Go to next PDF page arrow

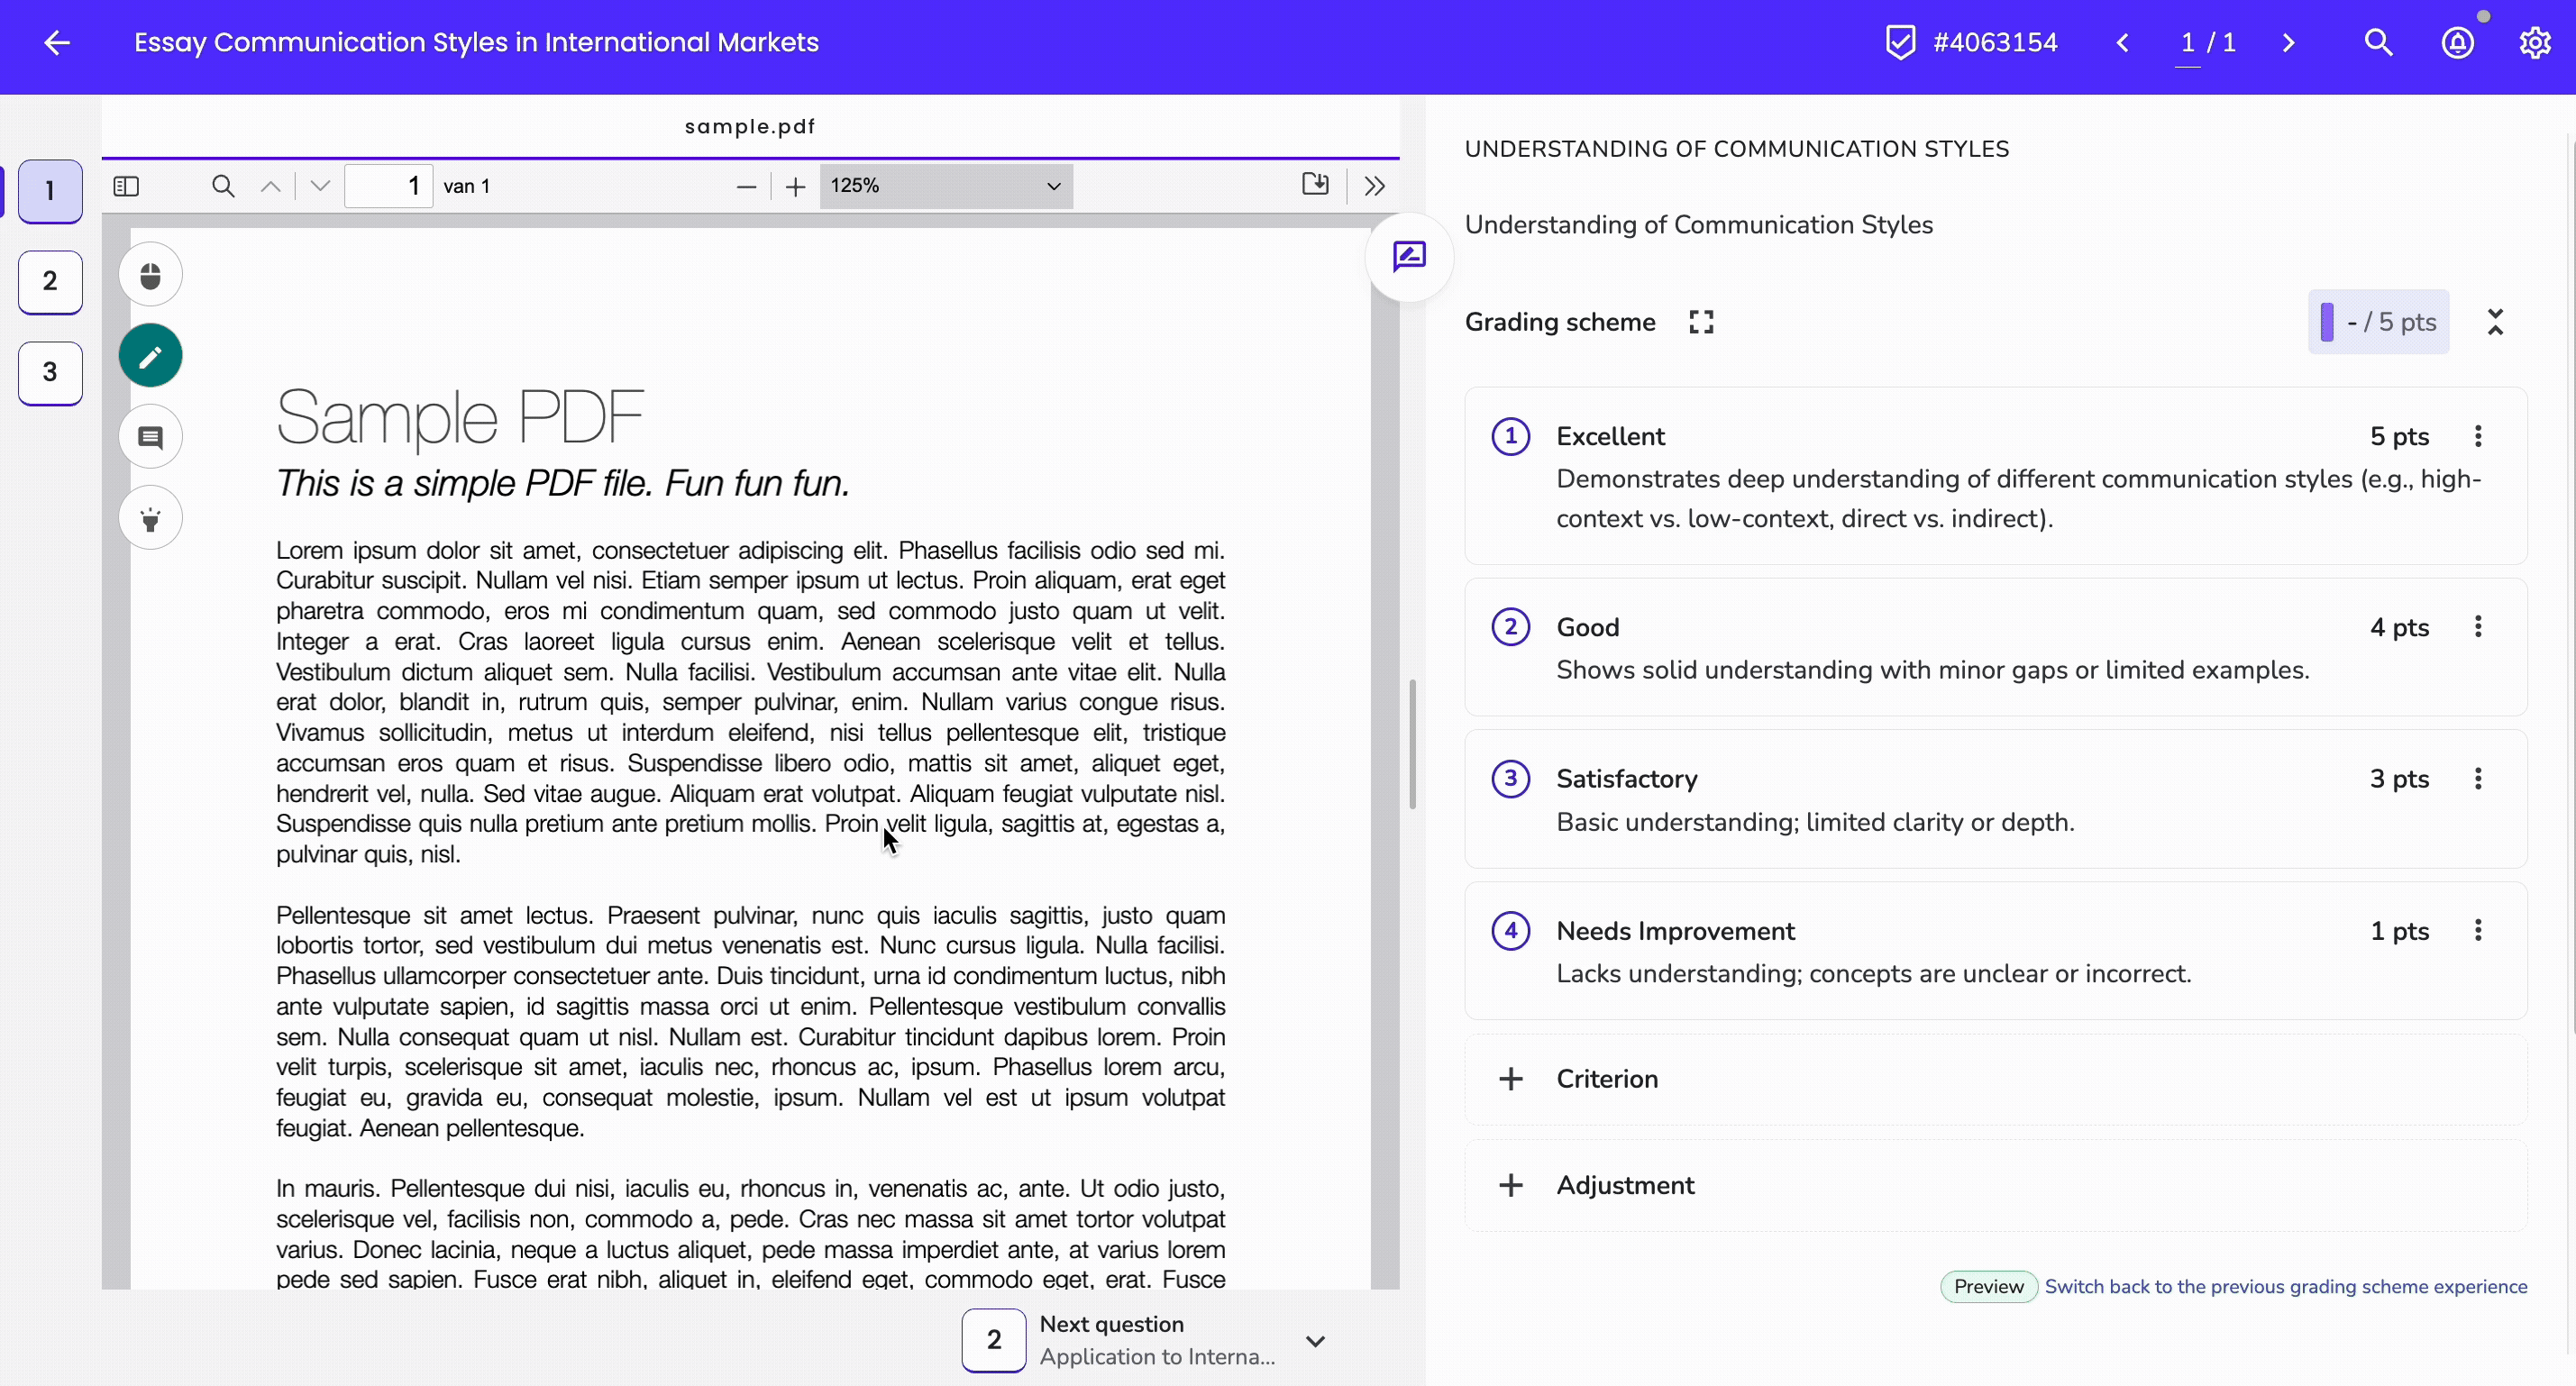point(320,186)
